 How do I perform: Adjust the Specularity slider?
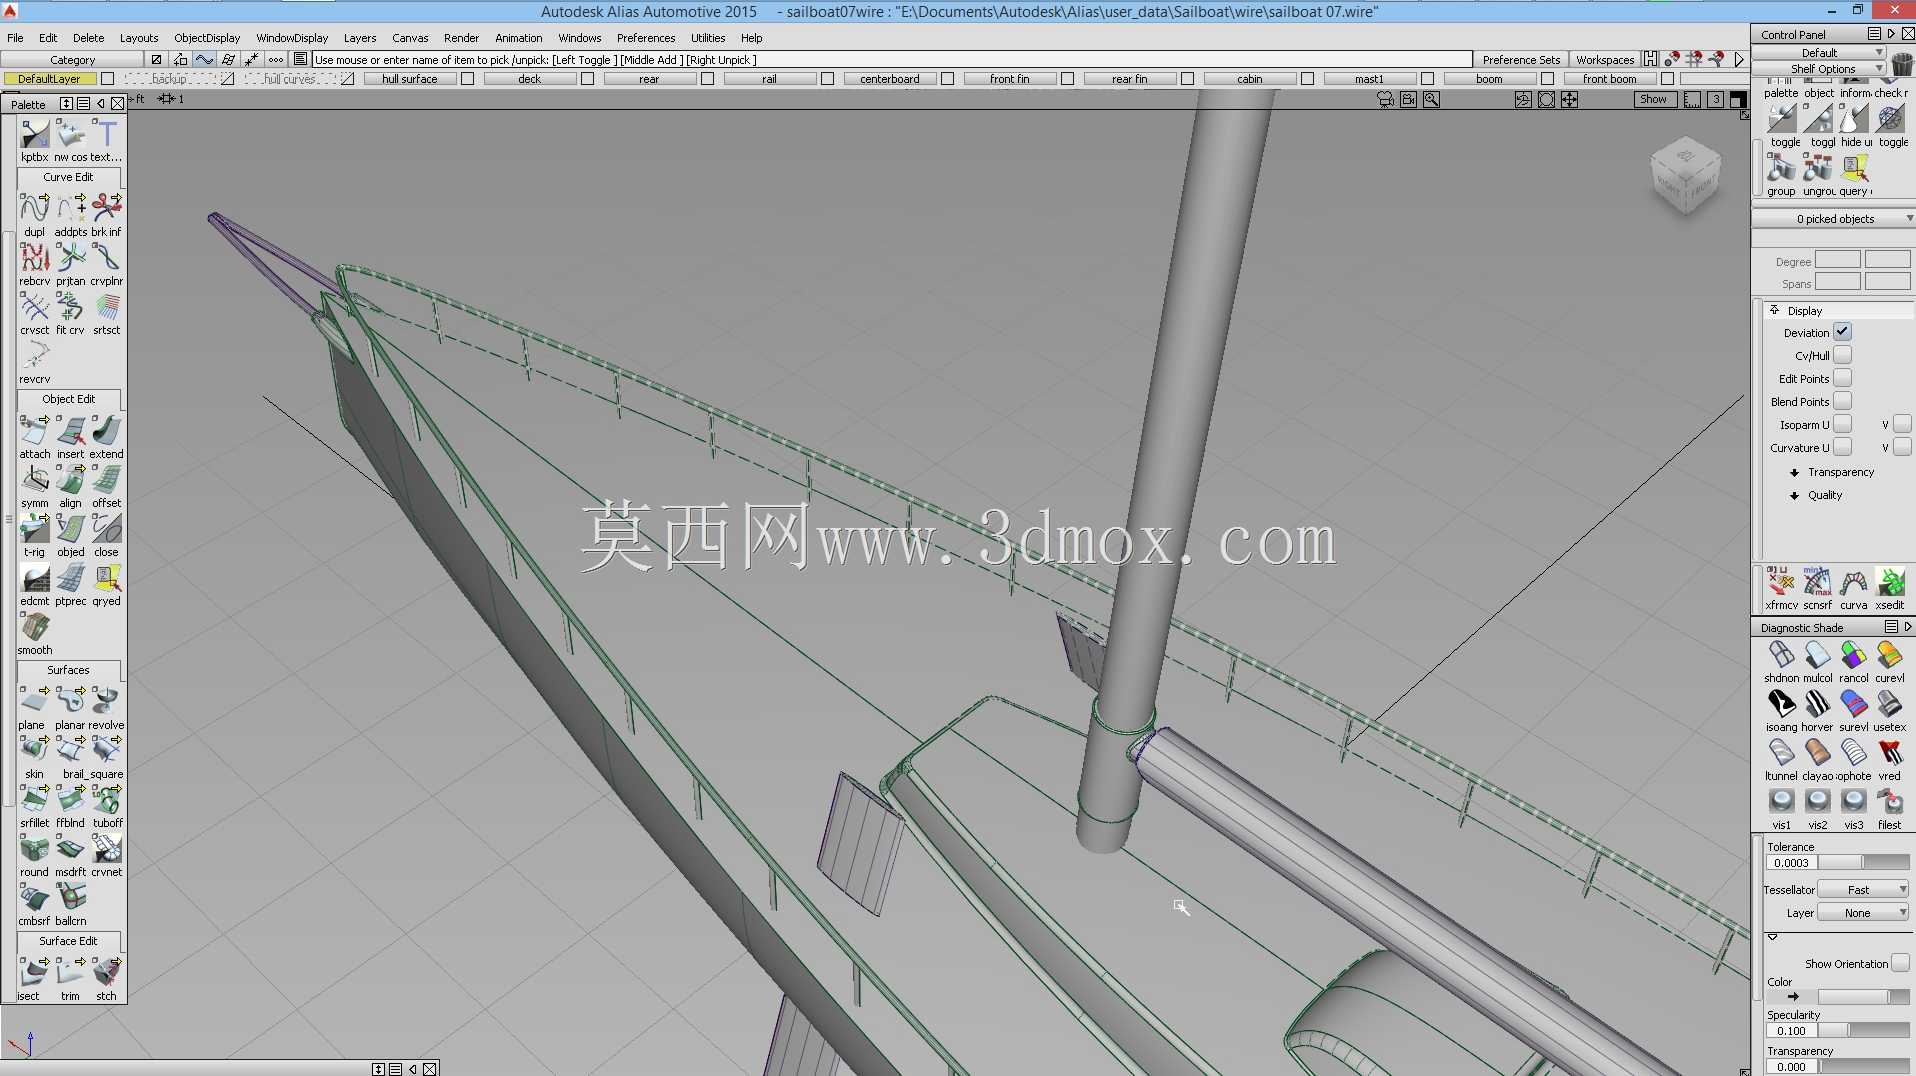tap(1864, 1030)
